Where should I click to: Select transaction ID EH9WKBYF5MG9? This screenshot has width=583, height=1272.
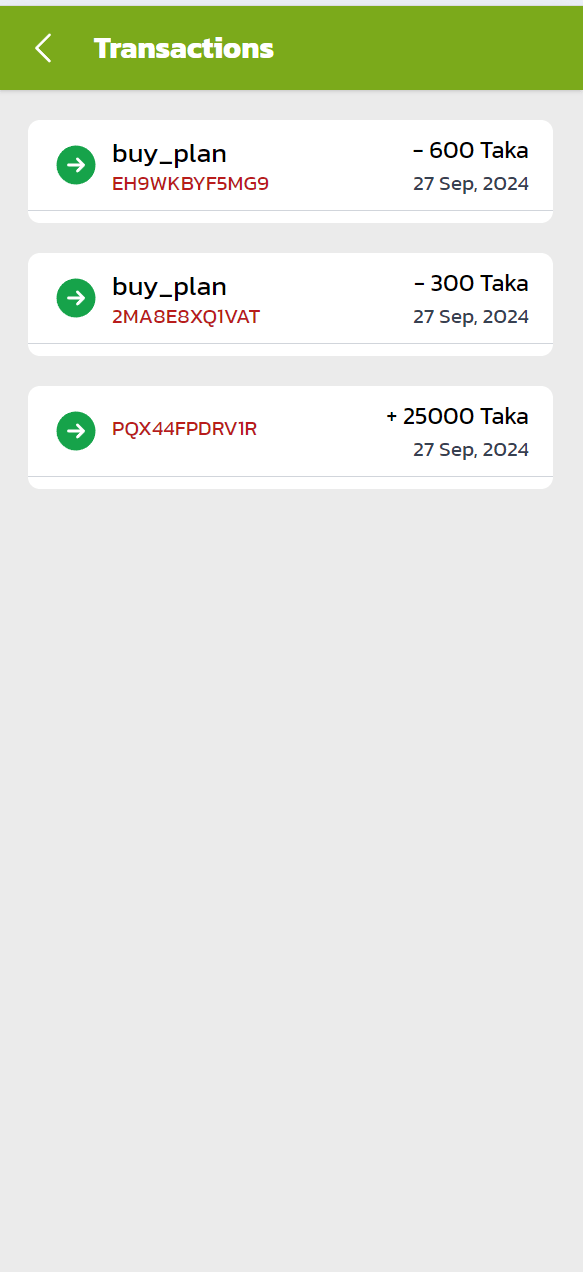pos(190,184)
